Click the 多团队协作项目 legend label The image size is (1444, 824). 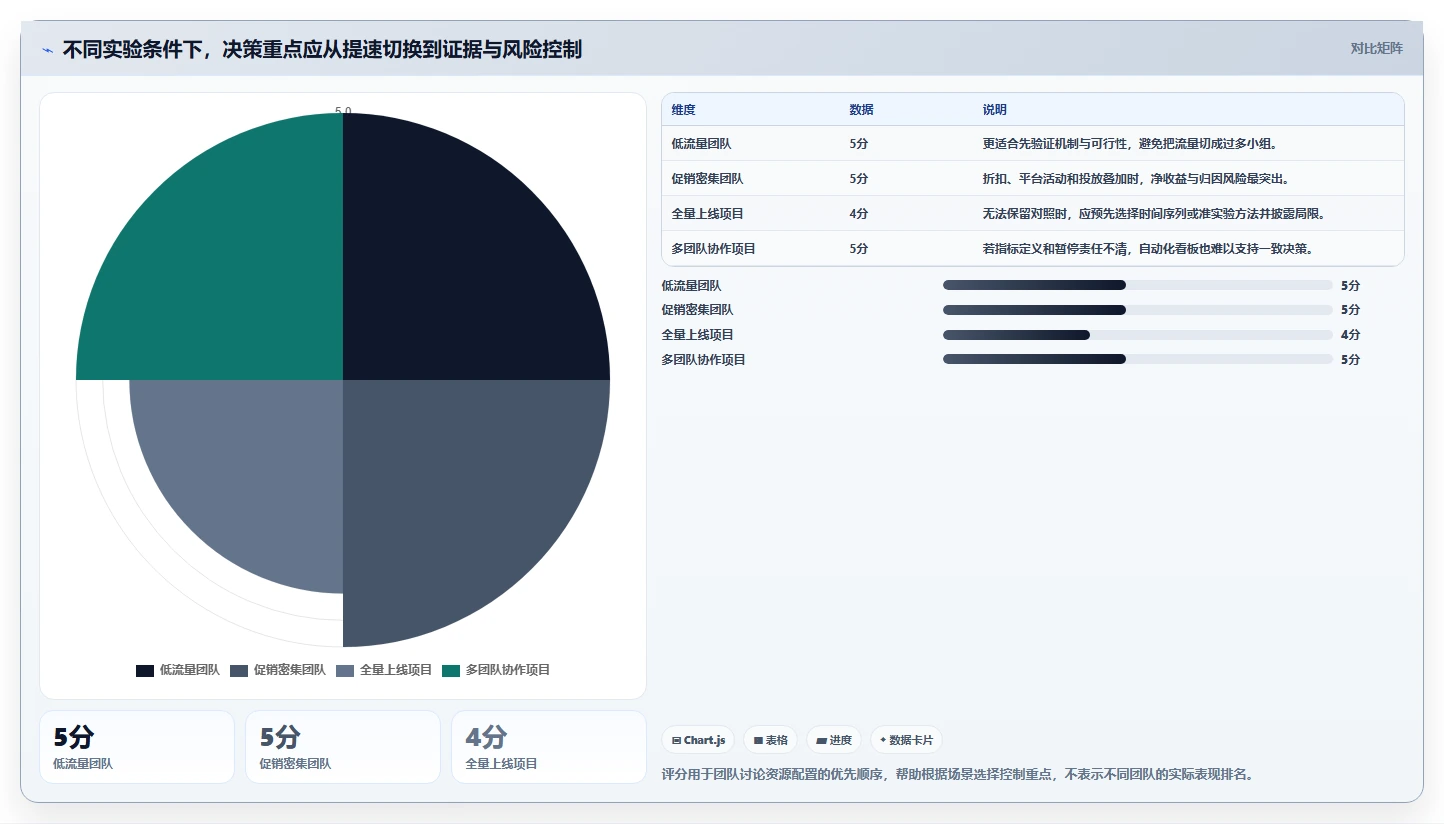pos(507,670)
